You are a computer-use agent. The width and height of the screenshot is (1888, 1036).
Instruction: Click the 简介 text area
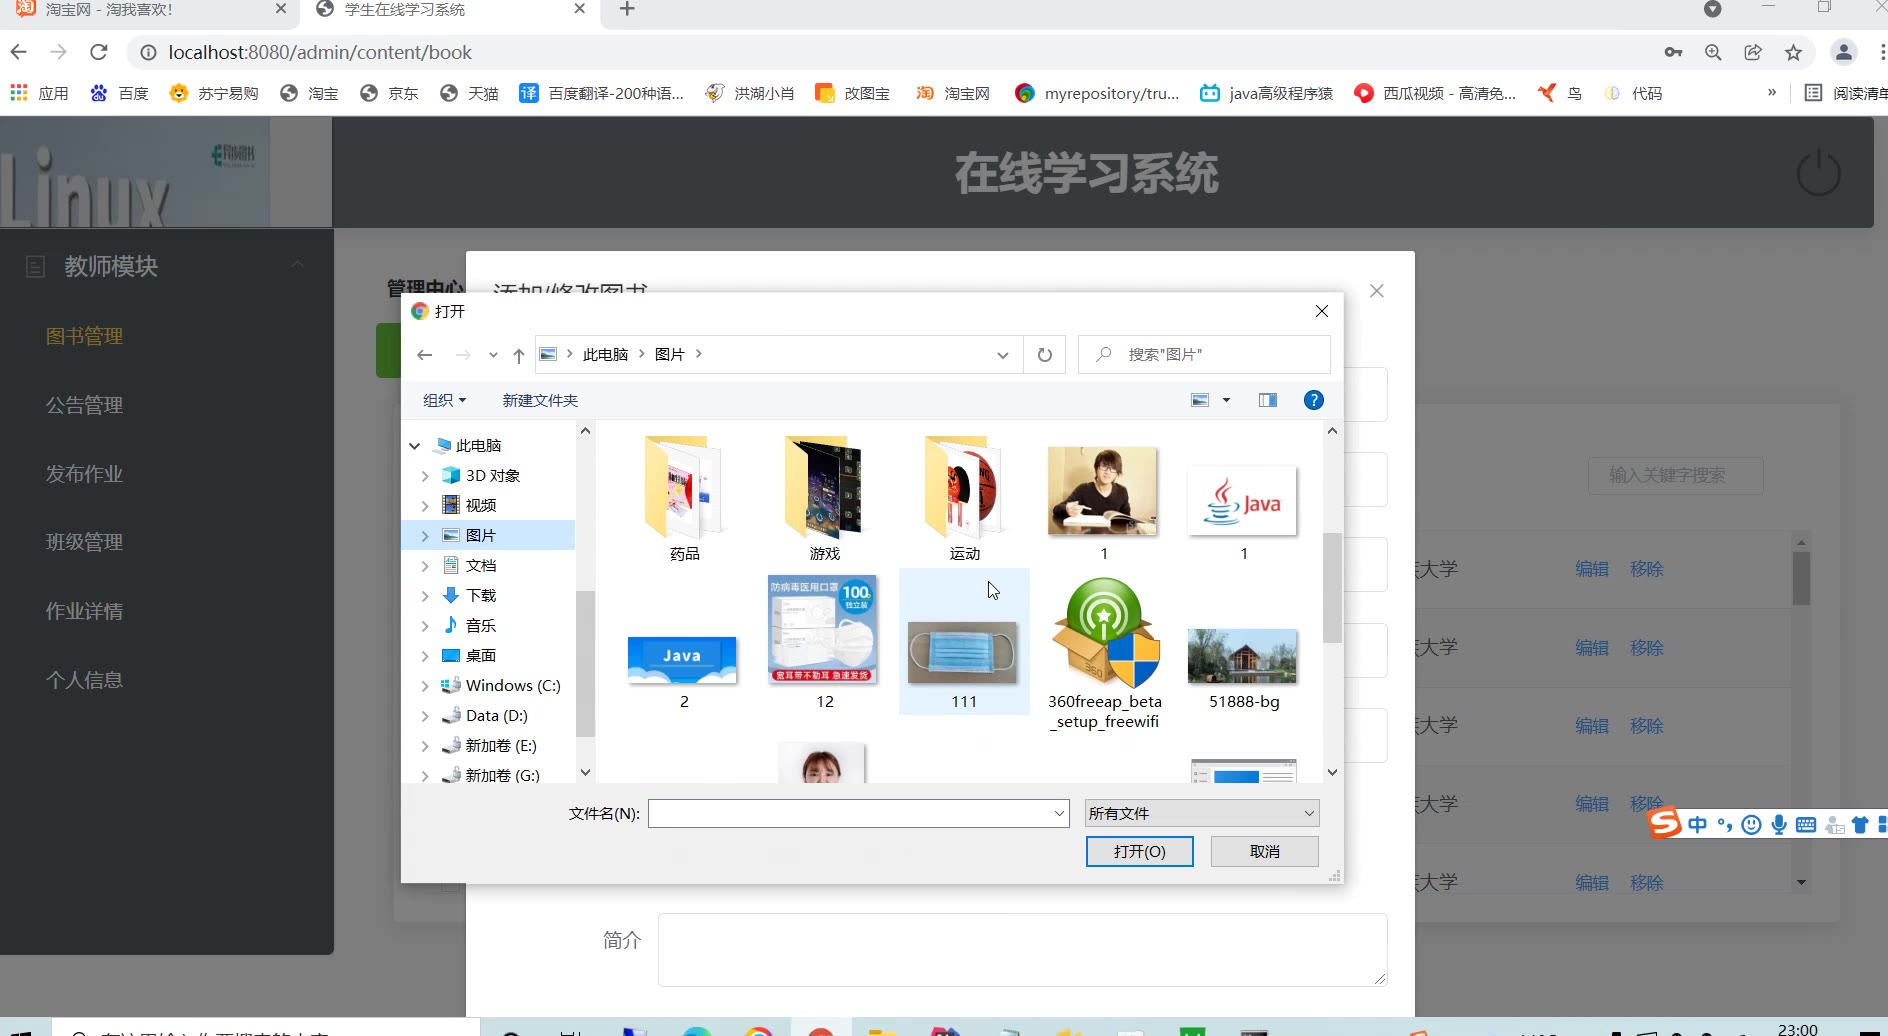coord(1022,949)
